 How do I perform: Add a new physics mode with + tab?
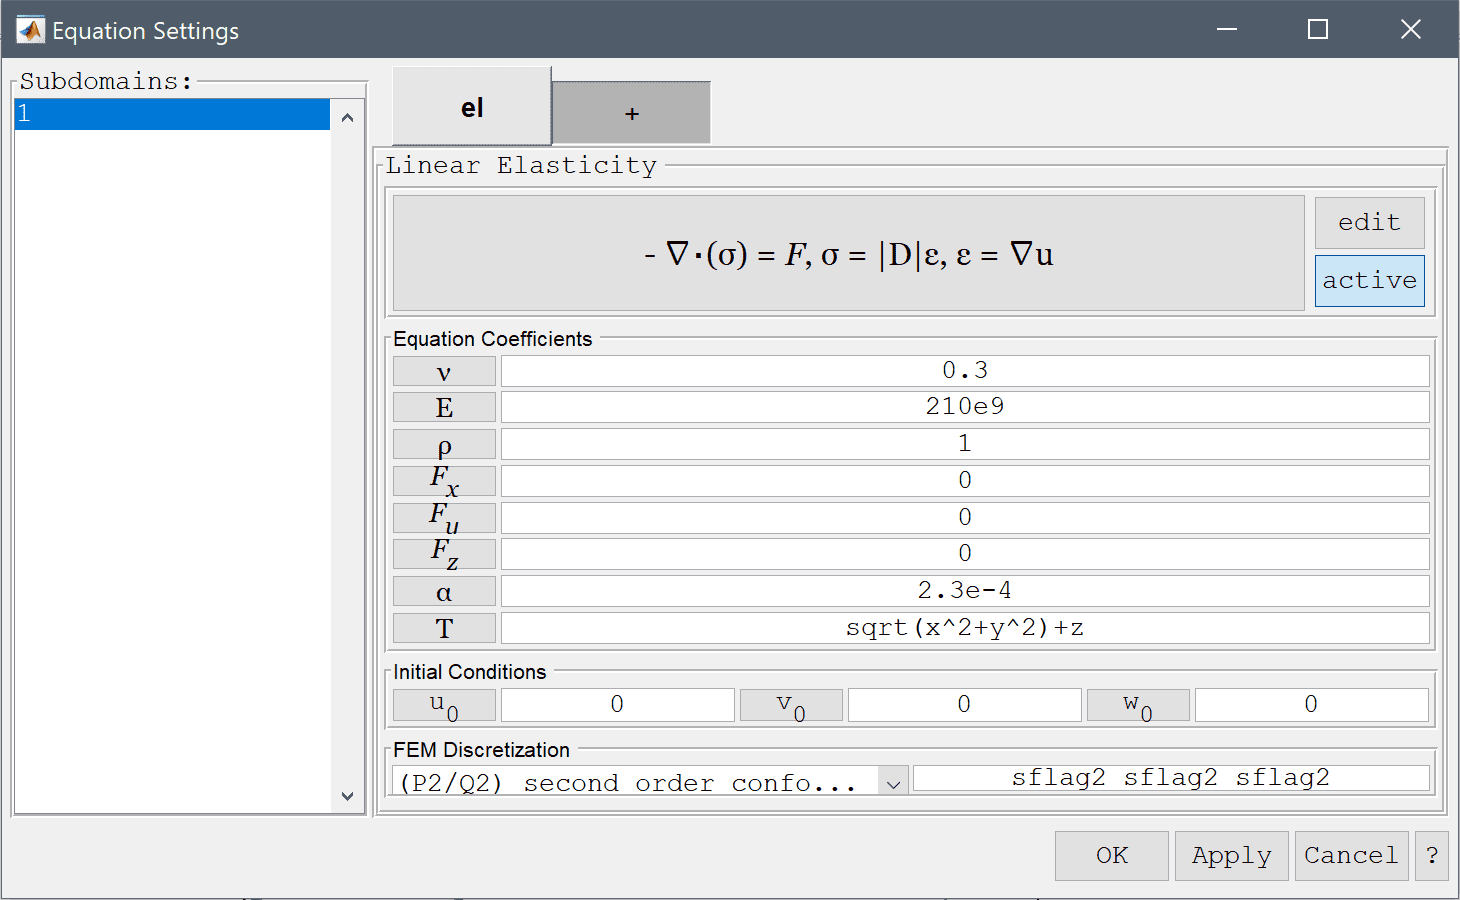click(631, 113)
